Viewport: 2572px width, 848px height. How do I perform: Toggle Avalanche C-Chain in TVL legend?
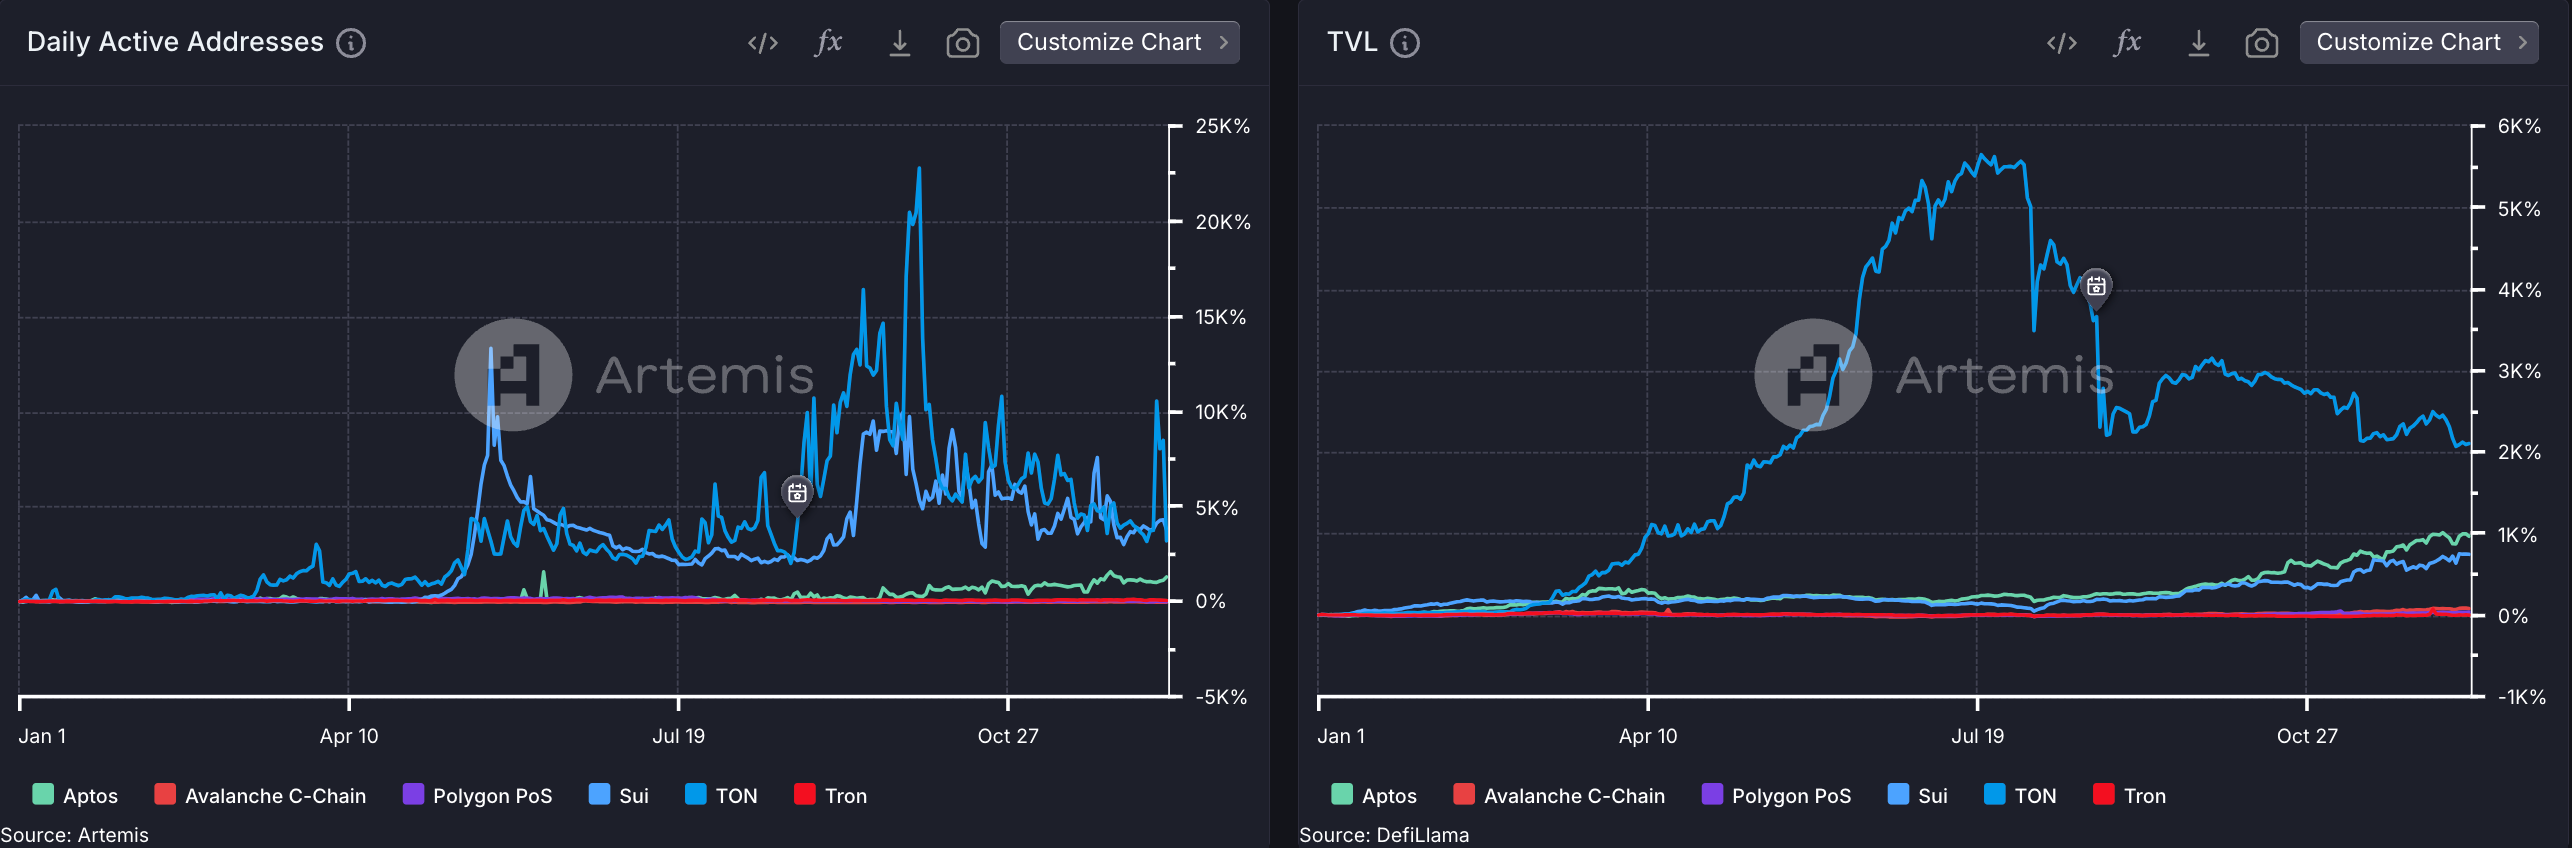(1559, 795)
